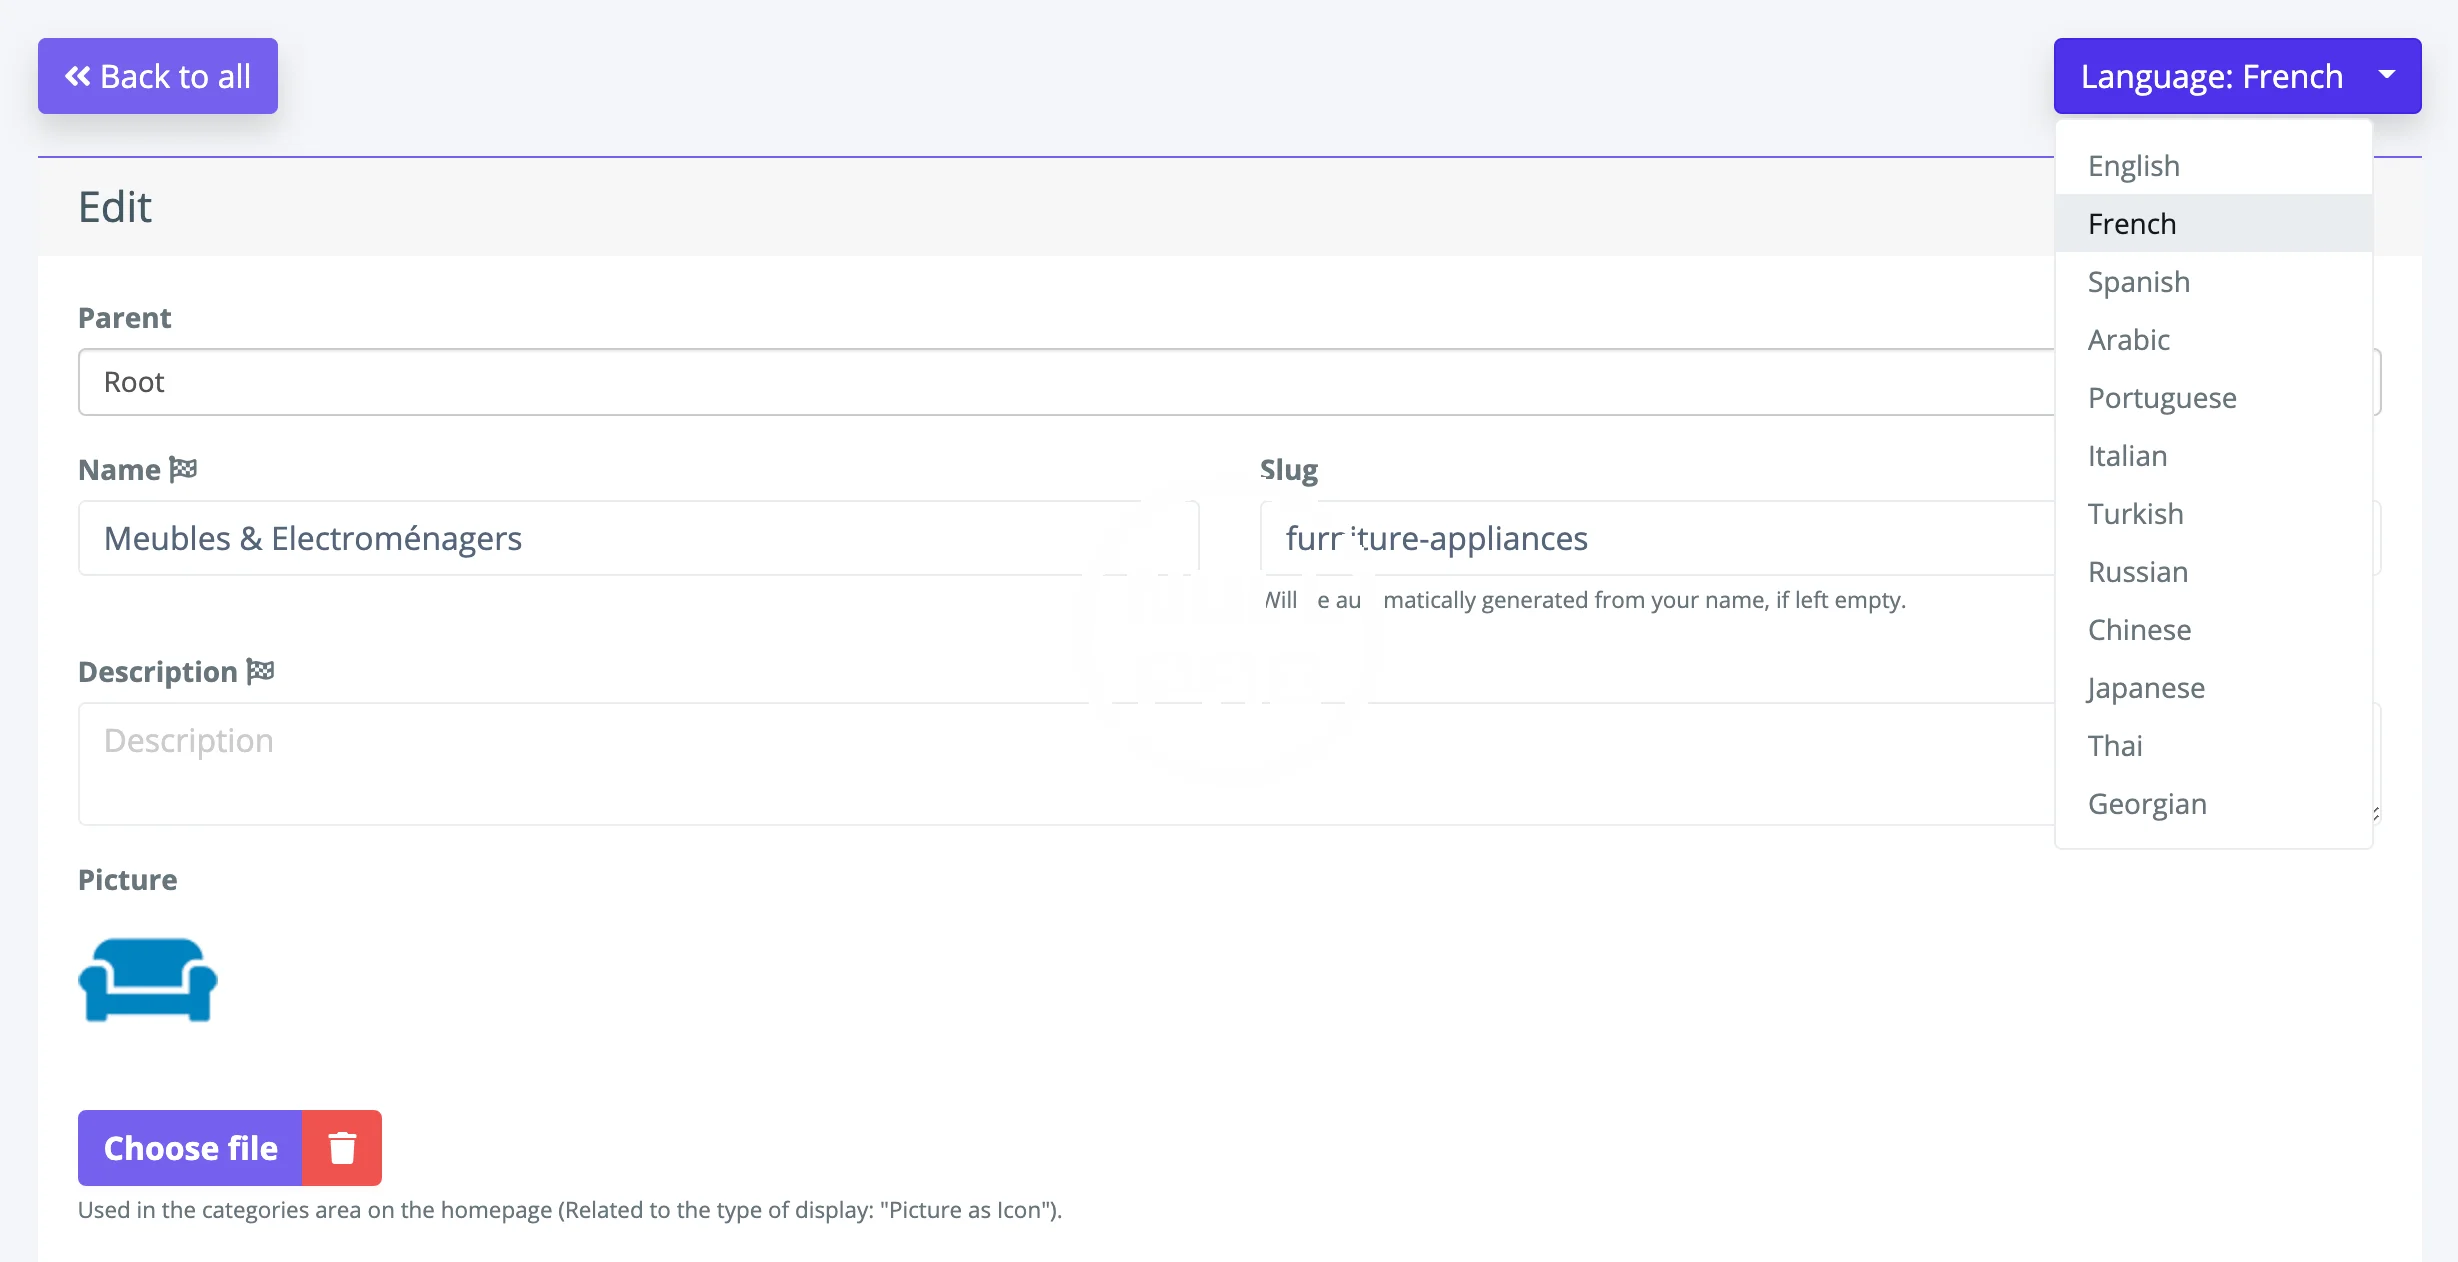This screenshot has width=2458, height=1262.
Task: Choose Arabic in the language list
Action: tap(2129, 340)
